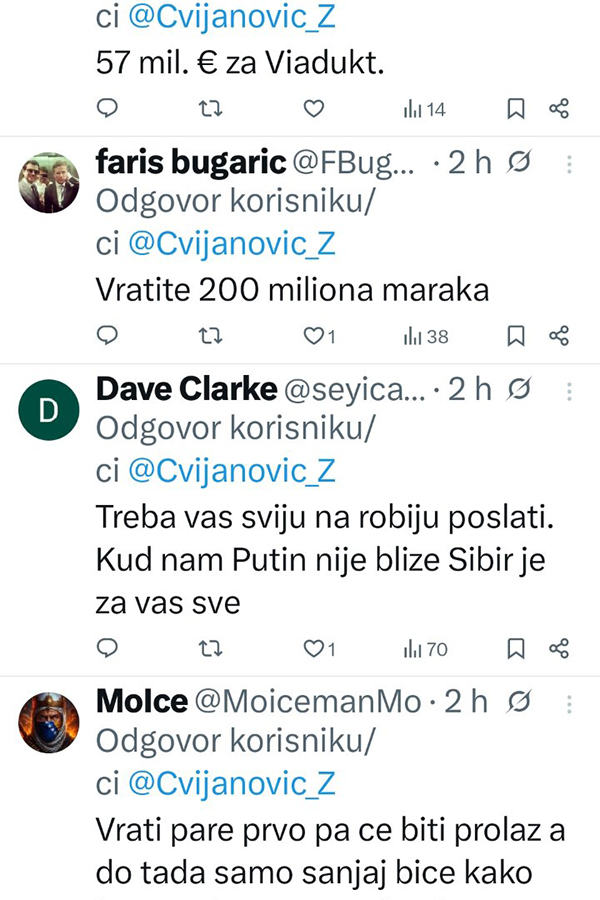600x900 pixels.
Task: Open more options for faris bugaric's tweet
Action: pos(569,164)
